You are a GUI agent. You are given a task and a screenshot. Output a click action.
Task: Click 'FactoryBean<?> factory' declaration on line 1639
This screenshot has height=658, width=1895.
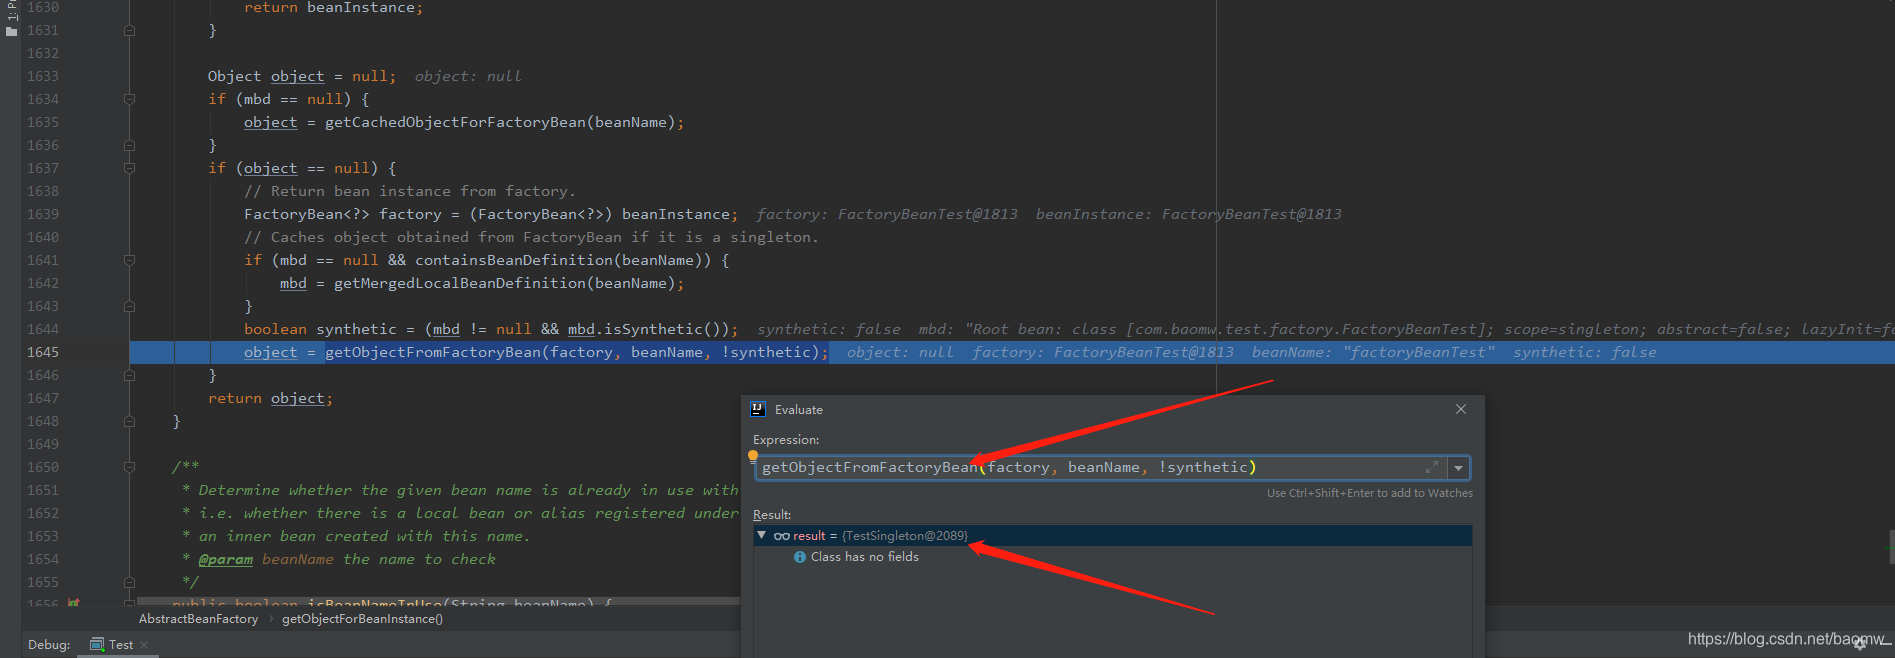342,214
